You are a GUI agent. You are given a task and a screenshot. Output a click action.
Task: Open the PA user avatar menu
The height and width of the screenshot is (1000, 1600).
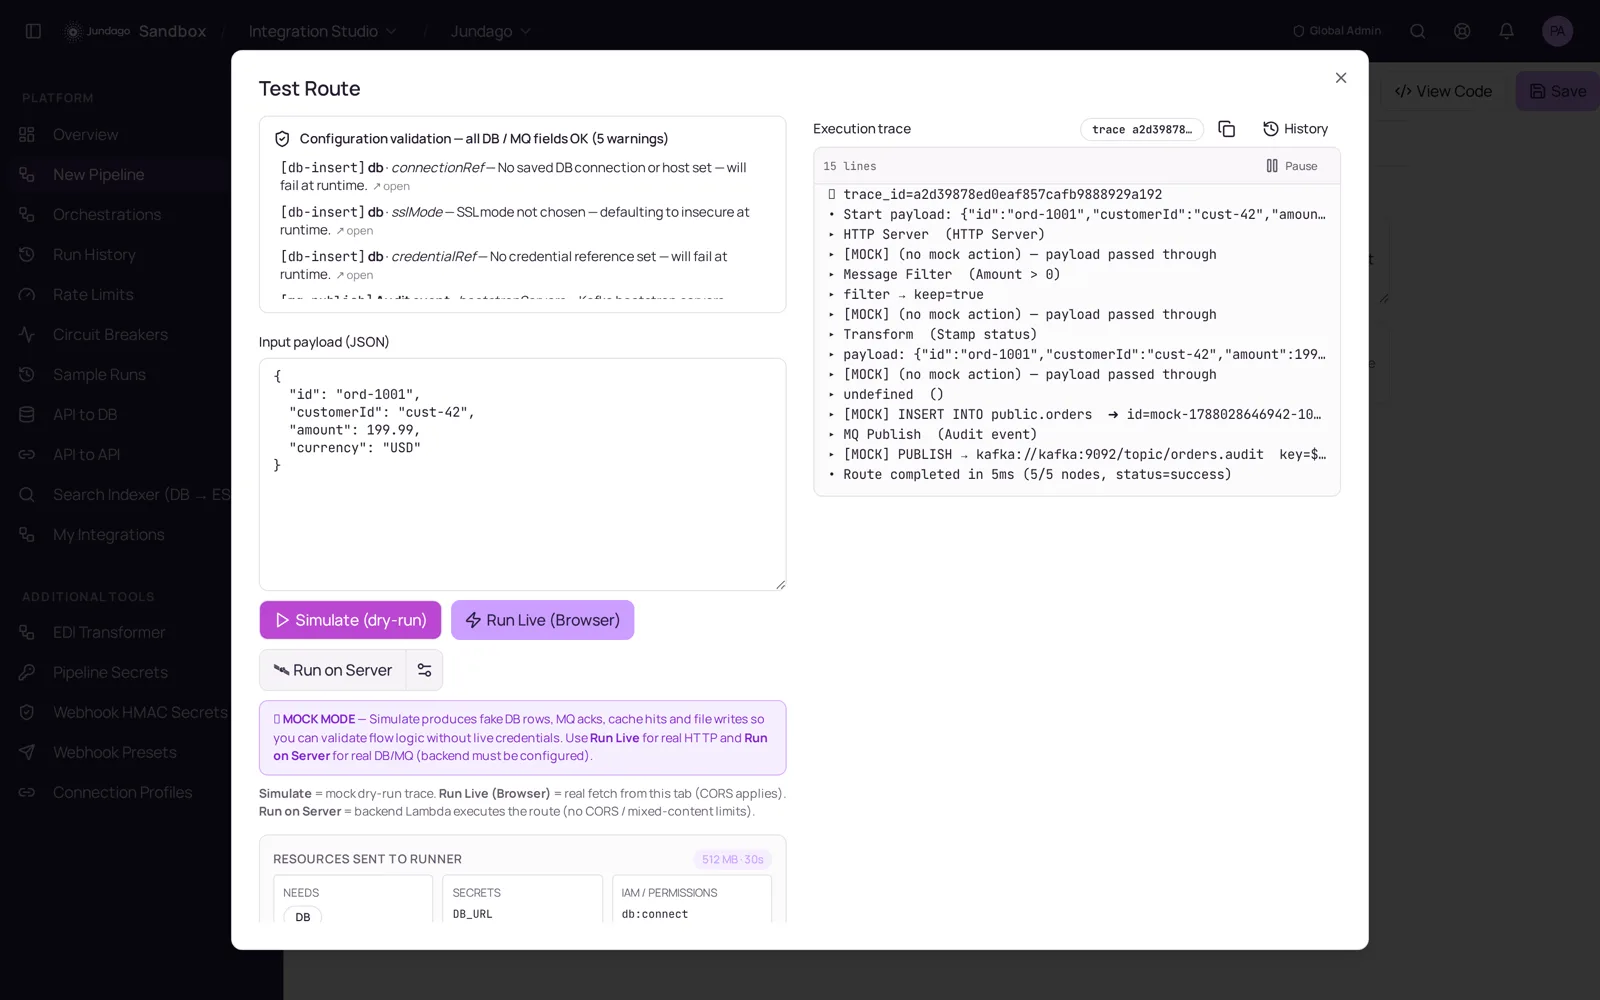coord(1557,31)
